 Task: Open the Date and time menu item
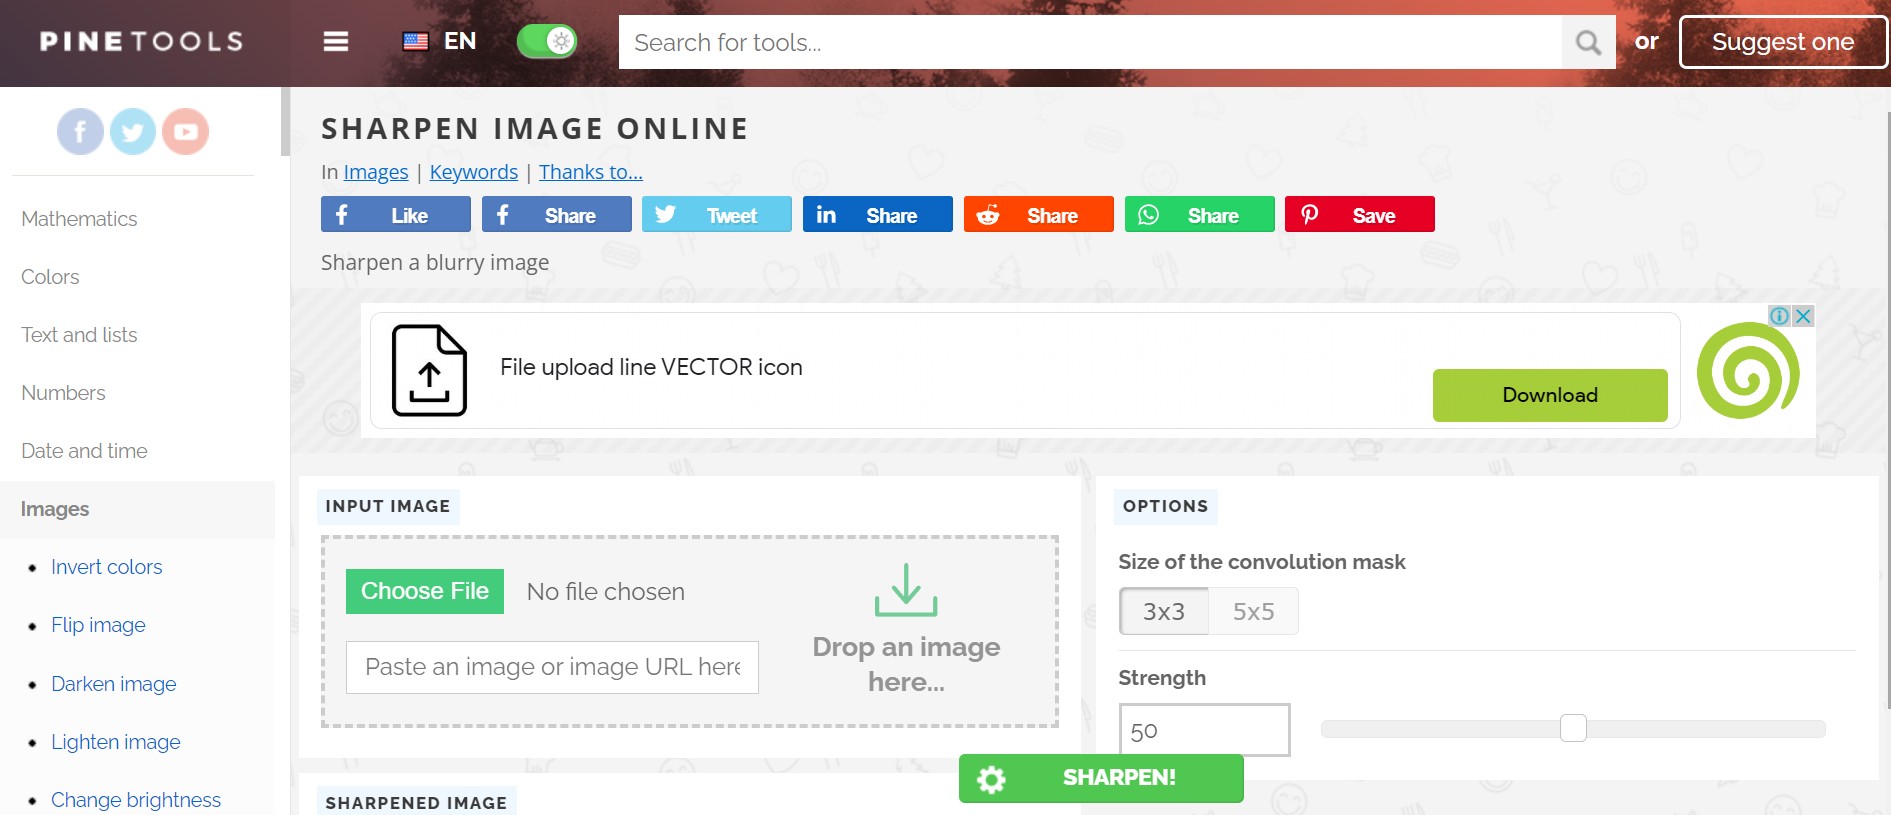tap(84, 451)
